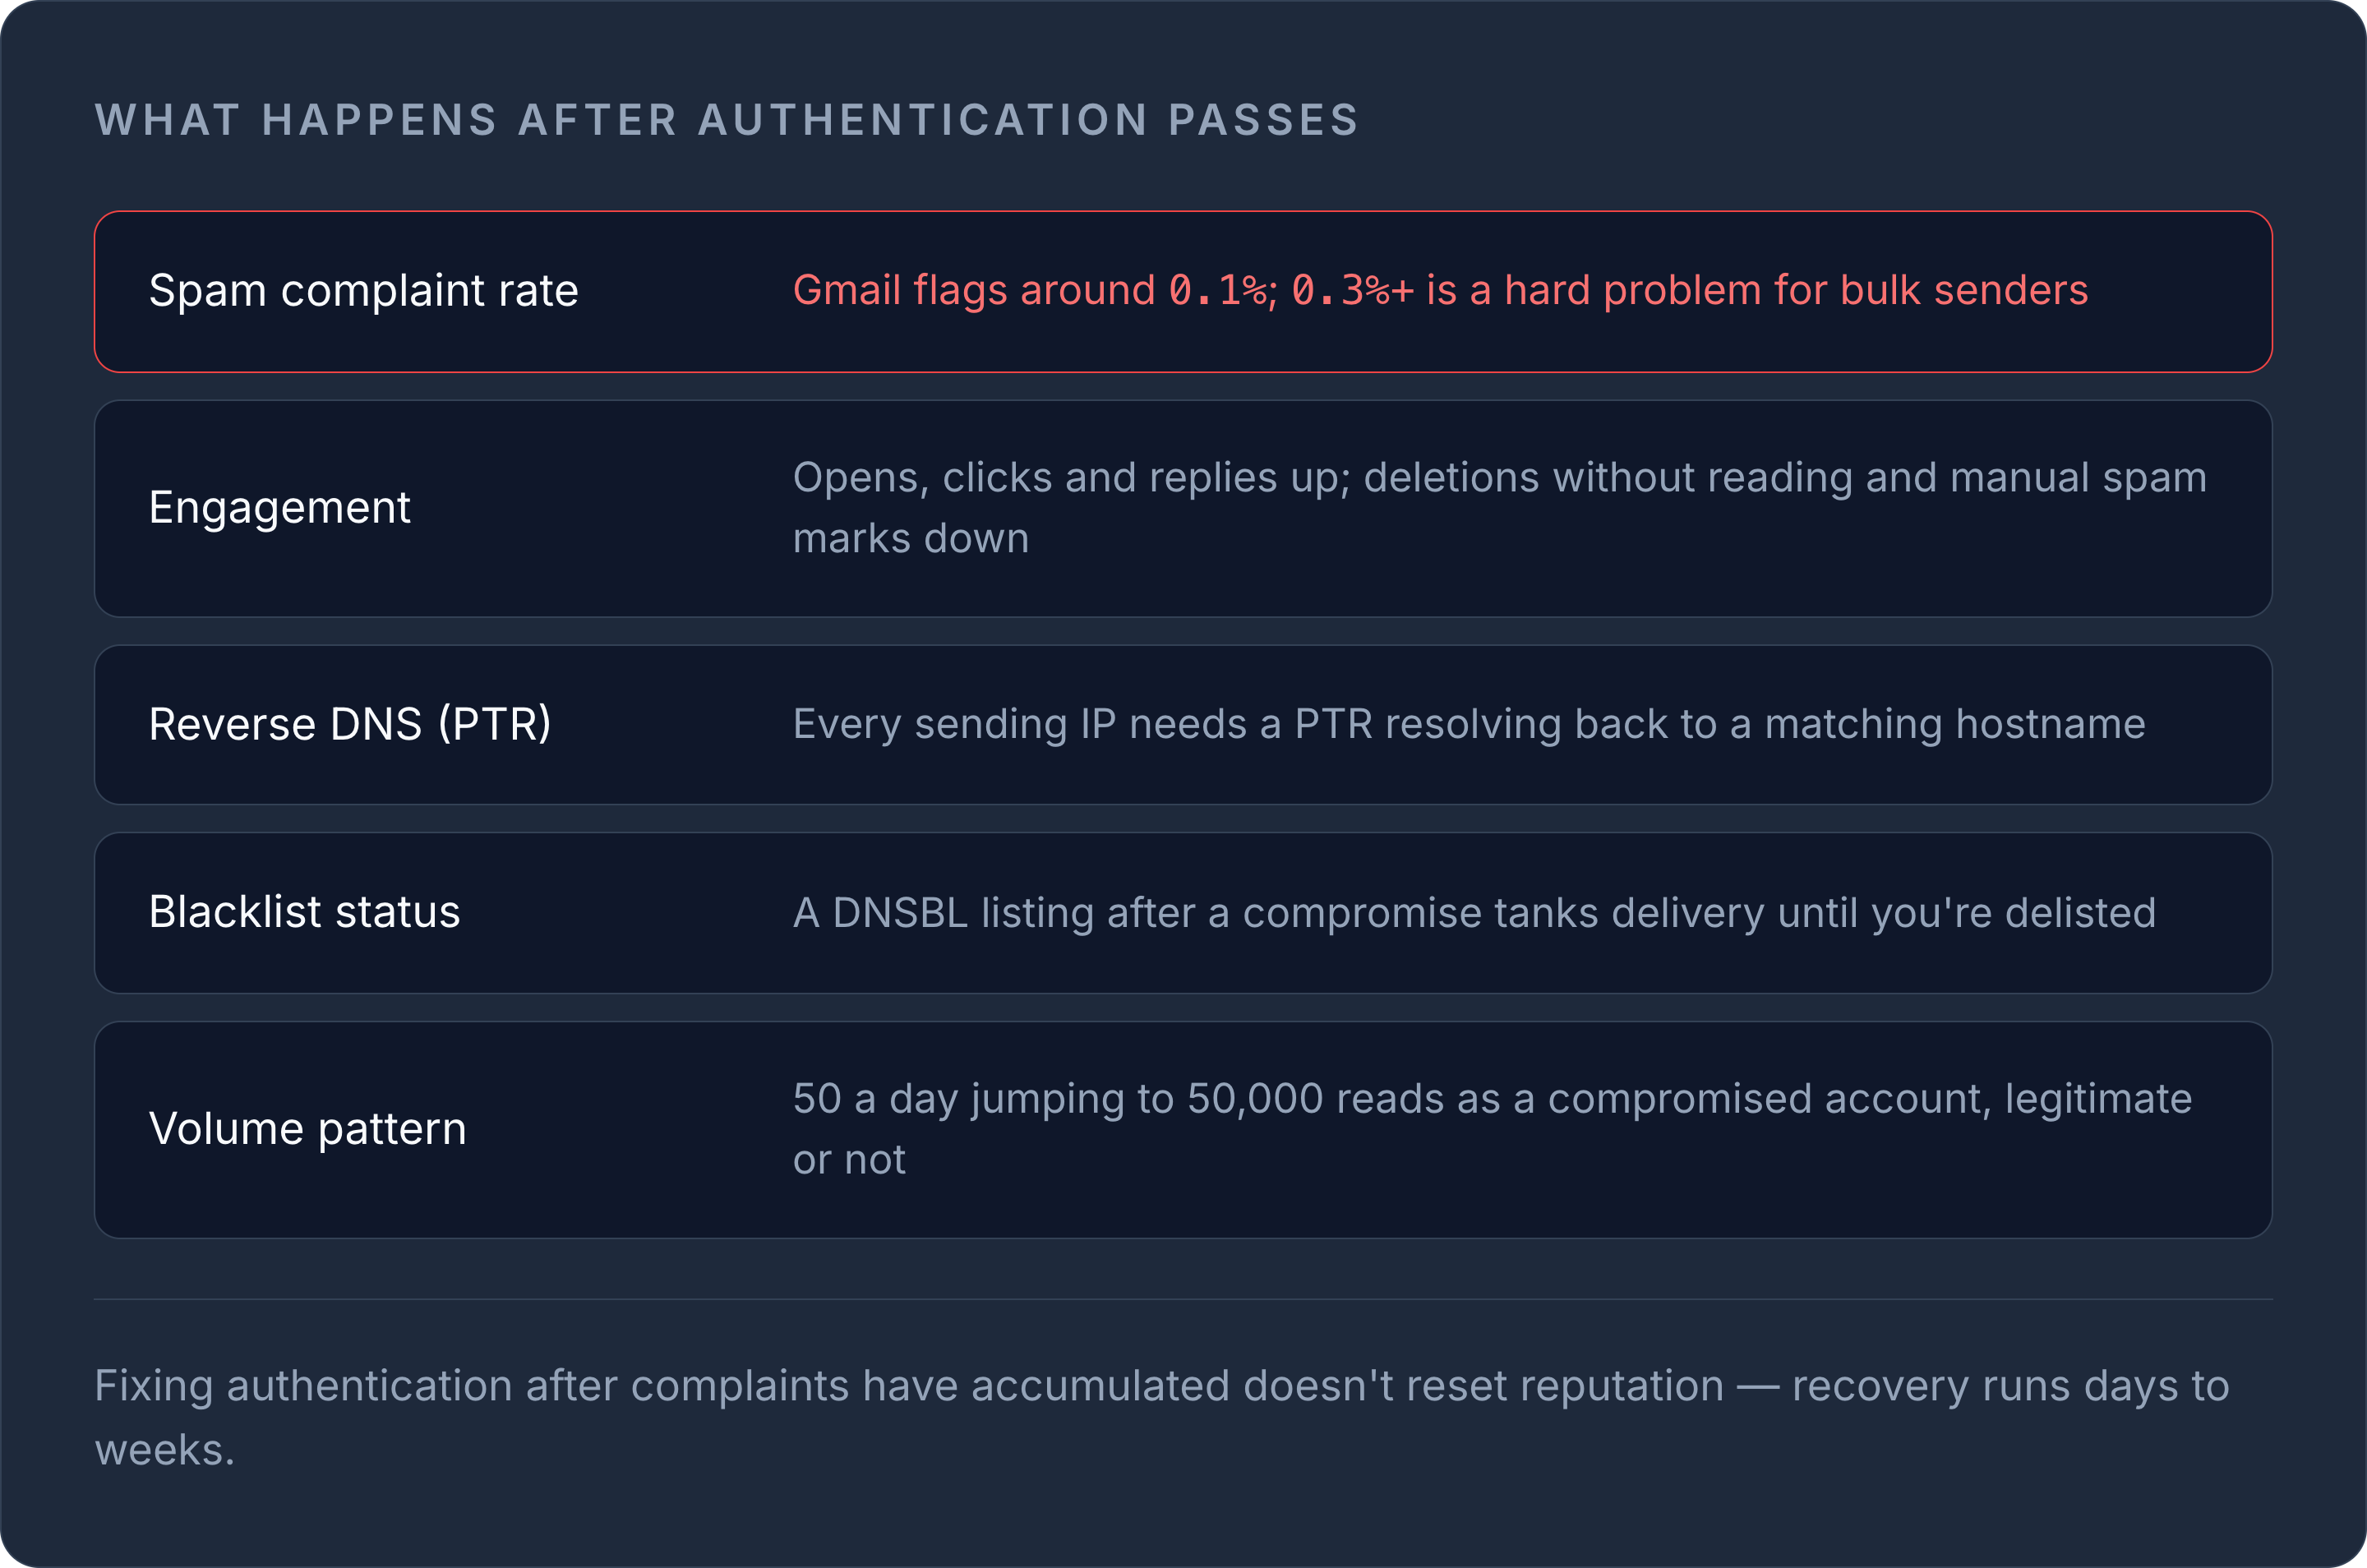The width and height of the screenshot is (2367, 1568).
Task: Click the red-highlighted Spam complaint card
Action: (x=1183, y=292)
